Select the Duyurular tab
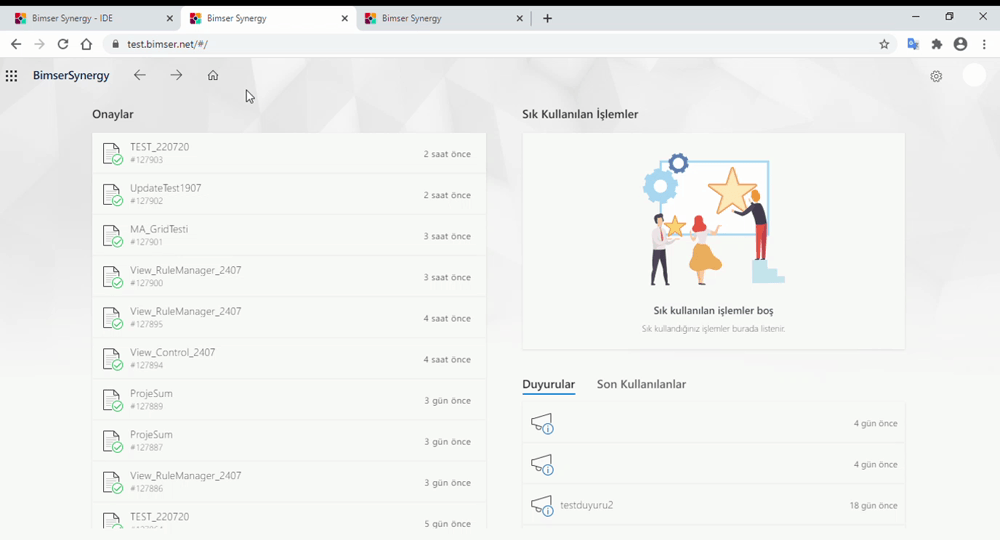 pyautogui.click(x=548, y=384)
